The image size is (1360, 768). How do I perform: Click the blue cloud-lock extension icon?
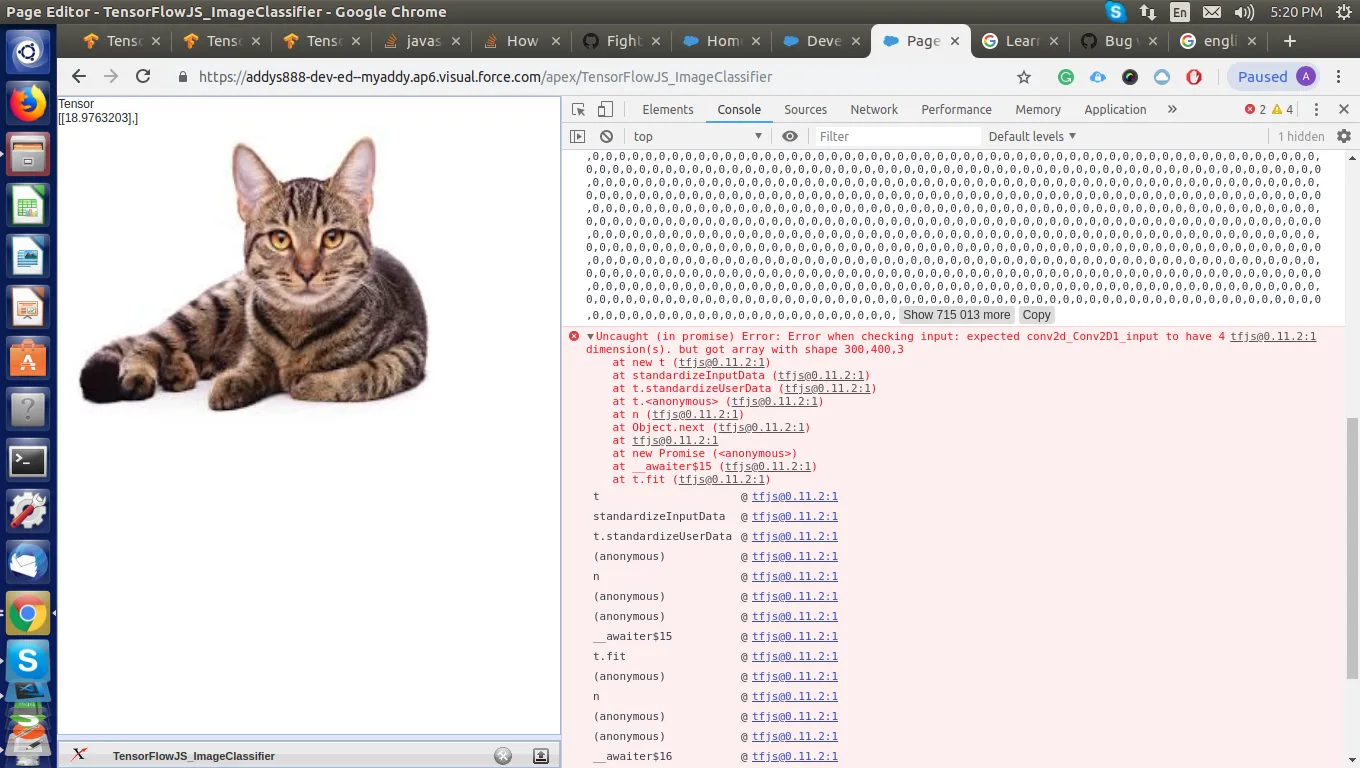(x=1098, y=77)
